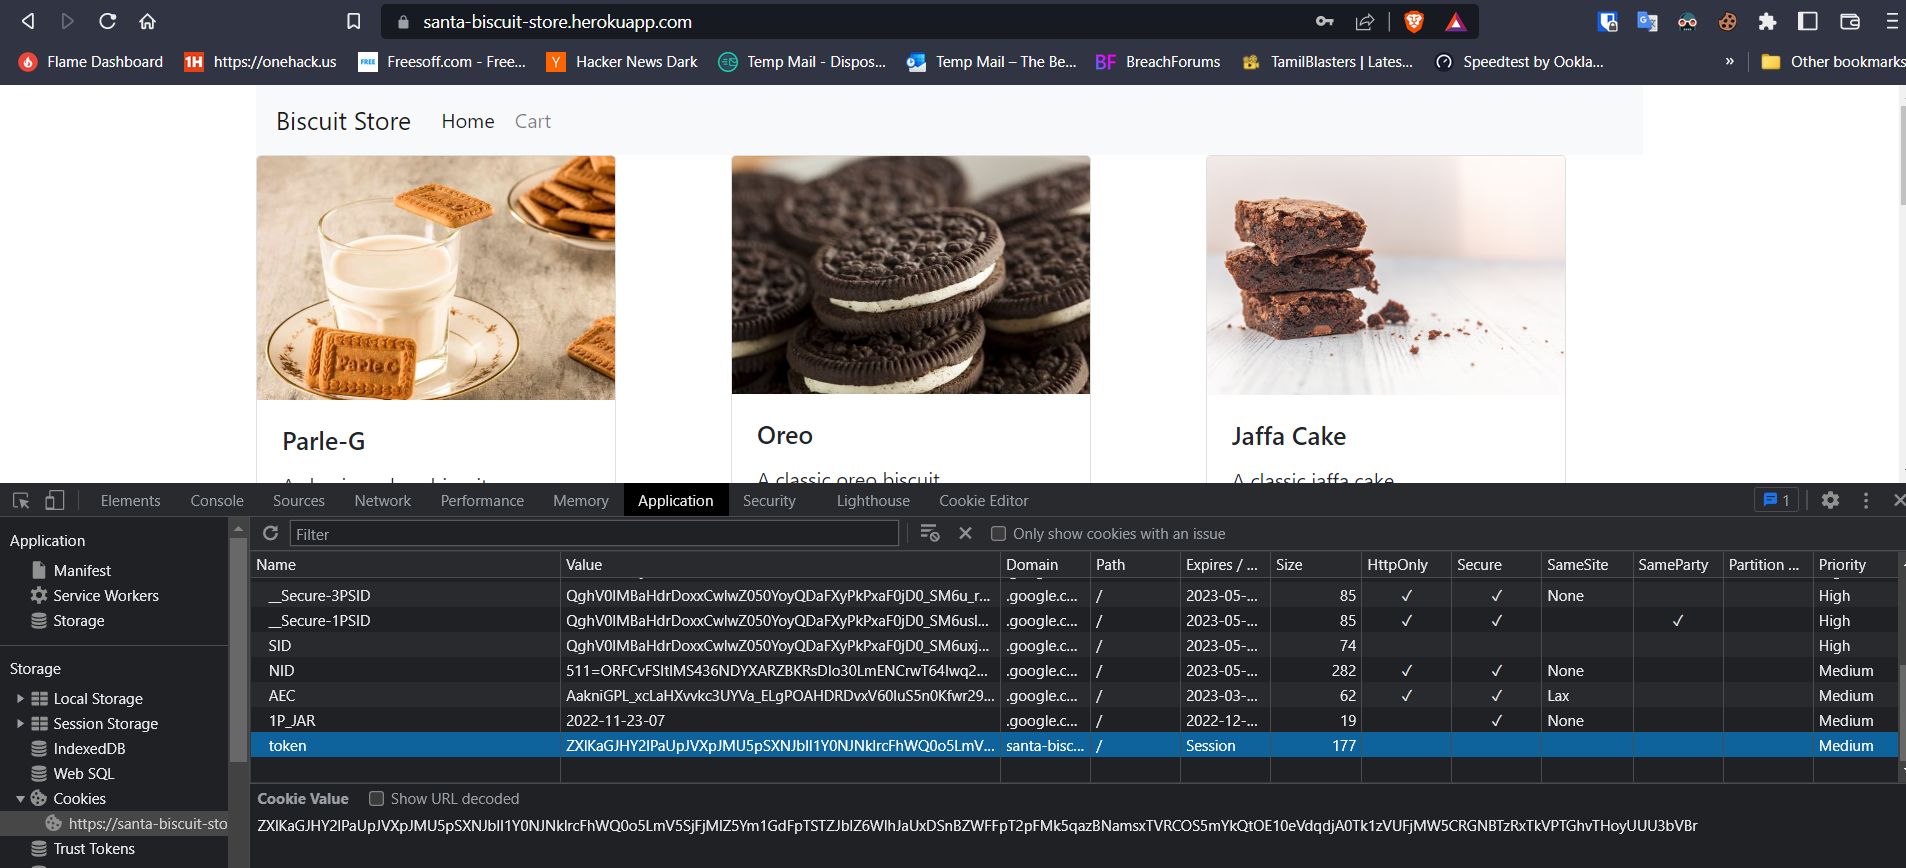
Task: Open the Bitwarden shield extension icon
Action: [1608, 21]
